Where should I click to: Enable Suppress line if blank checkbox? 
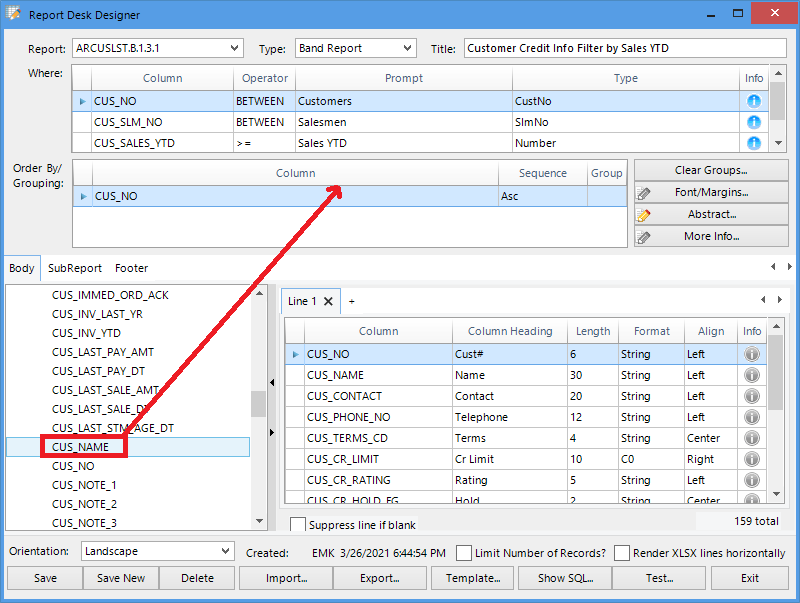[x=298, y=525]
